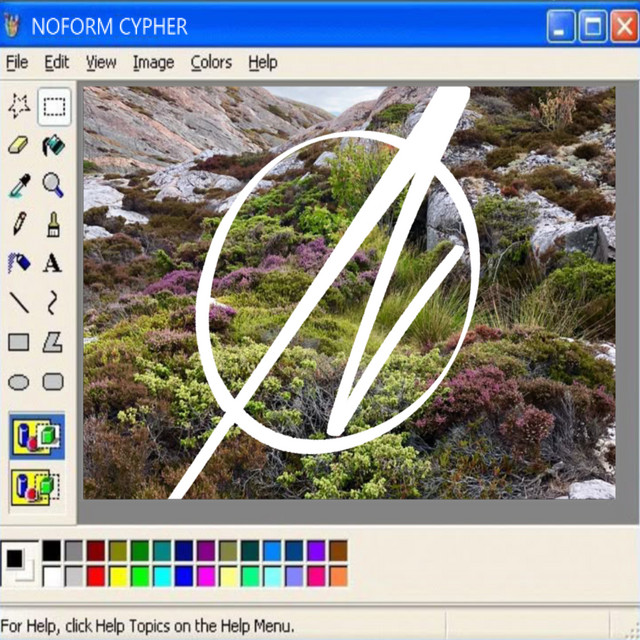Pick the red color swatch in palette
Image resolution: width=640 pixels, height=640 pixels.
96,576
